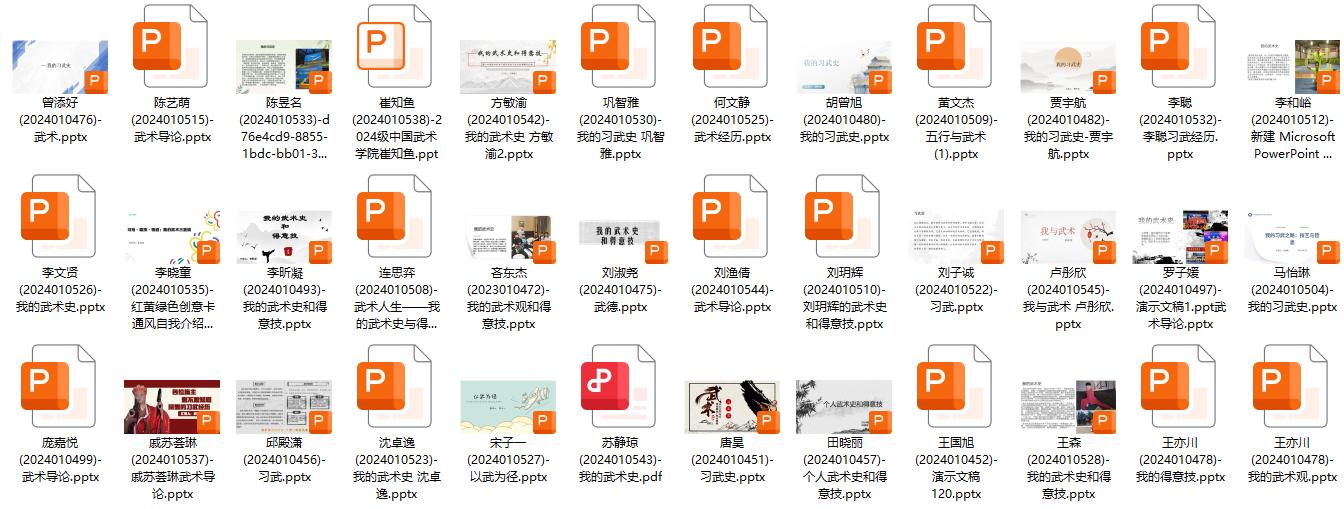Select 唐昊's 习武史 ink-painting thumbnail
Image resolution: width=1344 pixels, height=509 pixels.
(x=731, y=406)
